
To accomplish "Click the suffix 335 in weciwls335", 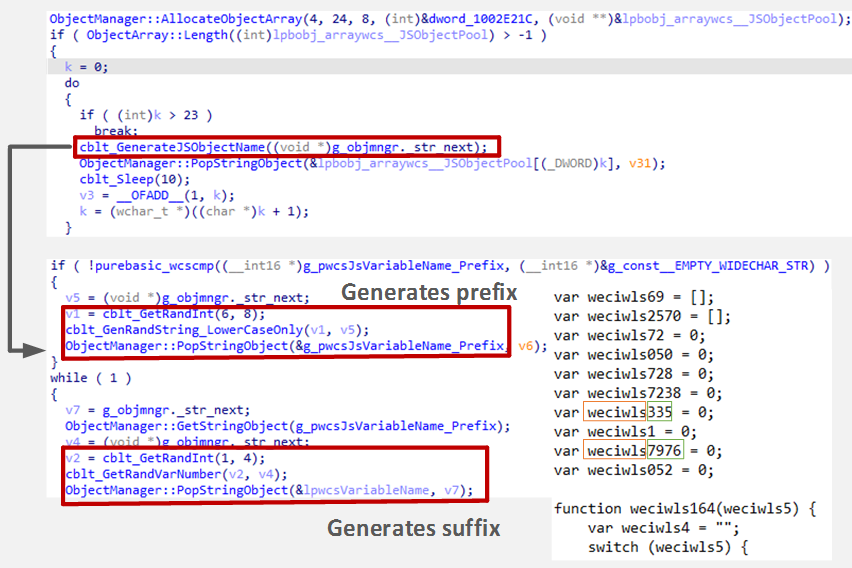I will (660, 412).
